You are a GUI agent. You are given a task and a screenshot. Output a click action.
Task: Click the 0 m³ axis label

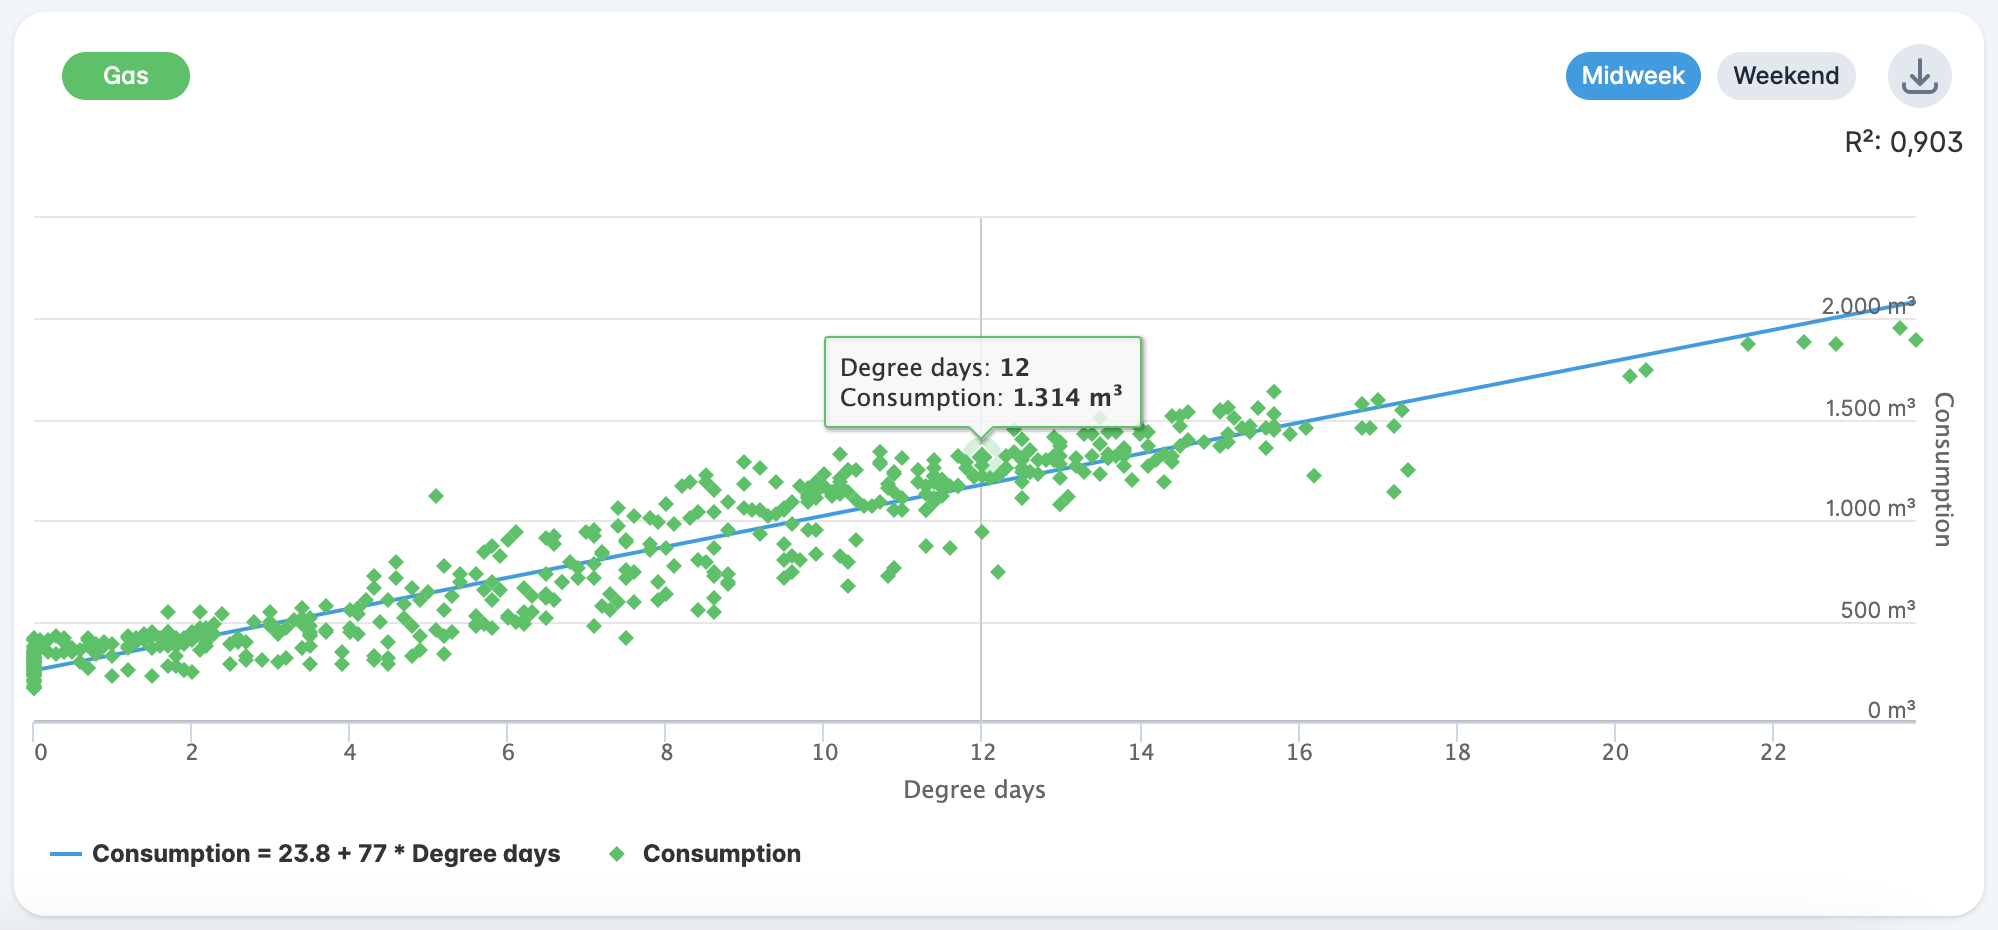(1891, 710)
